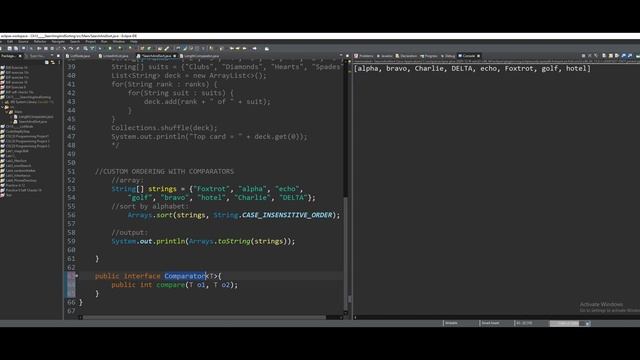Click the compare method name in code
The width and height of the screenshot is (640, 360).
point(171,285)
